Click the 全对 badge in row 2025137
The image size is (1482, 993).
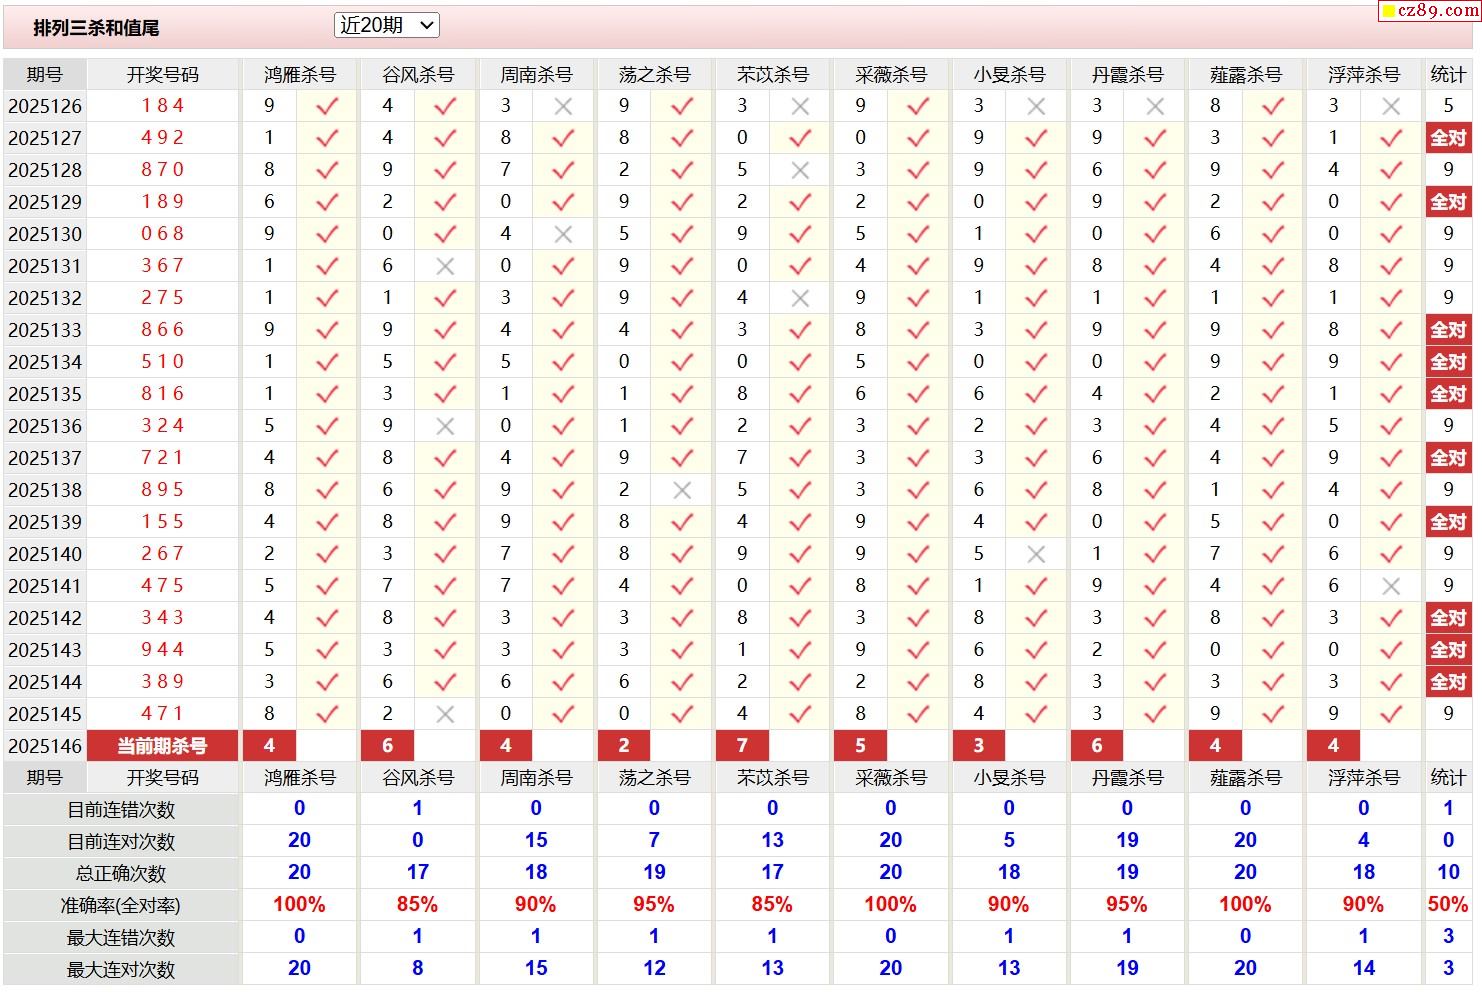pyautogui.click(x=1448, y=458)
